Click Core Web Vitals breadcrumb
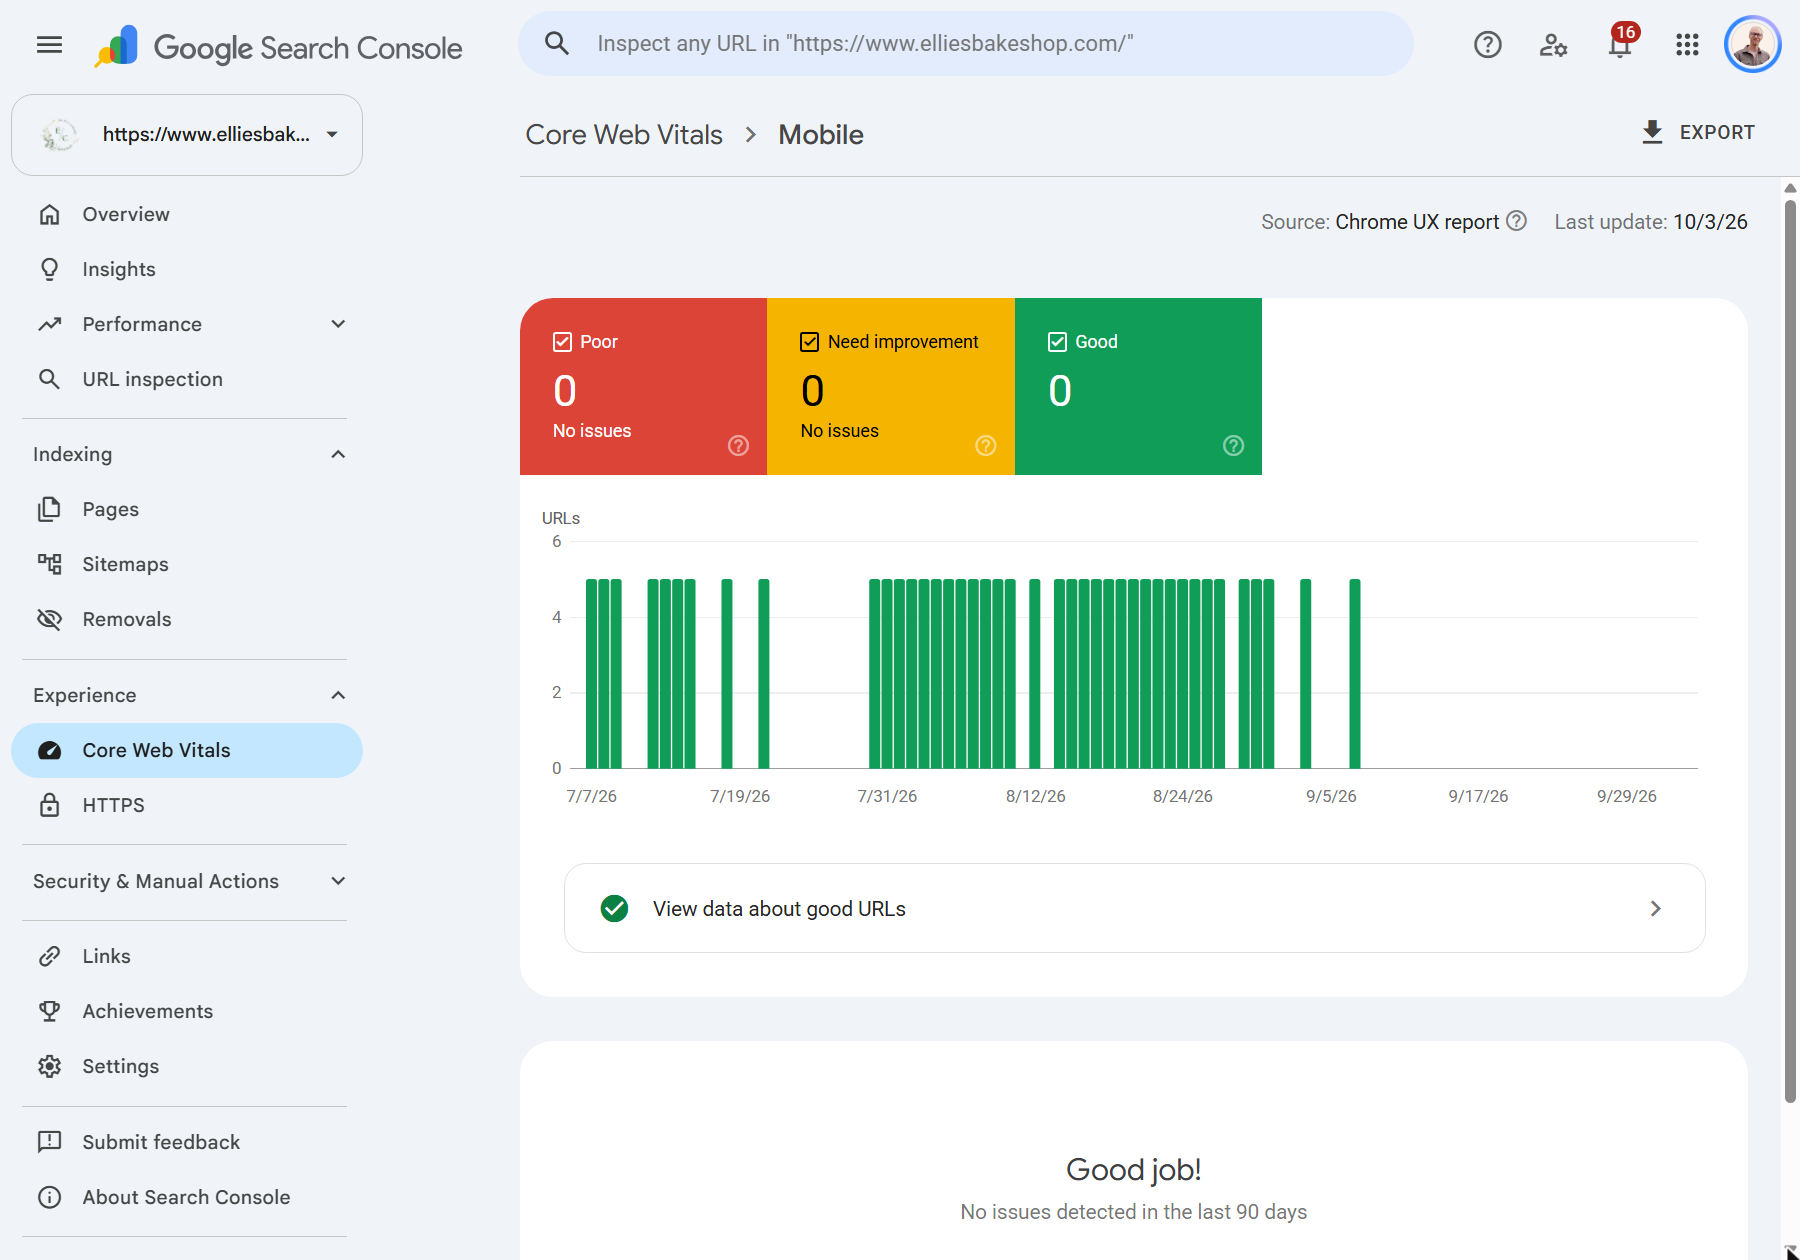 [624, 135]
